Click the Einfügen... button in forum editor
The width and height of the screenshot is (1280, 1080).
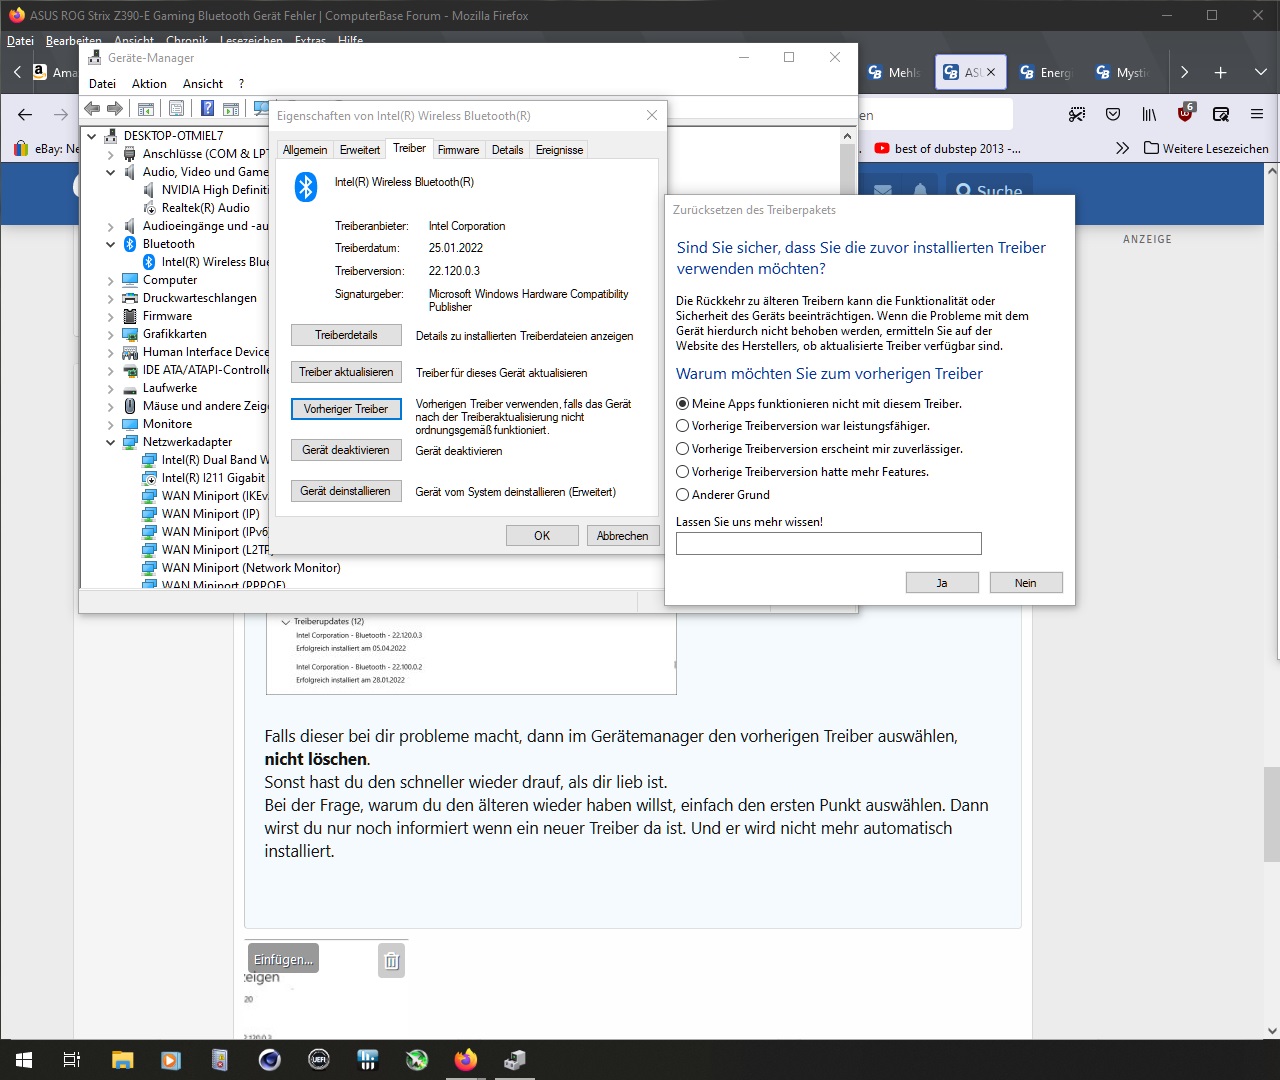(283, 960)
